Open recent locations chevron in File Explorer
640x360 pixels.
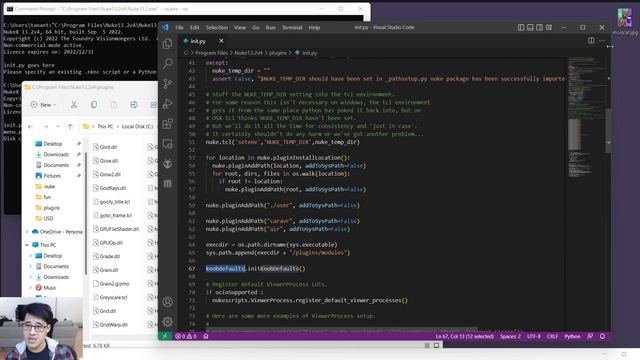[58, 127]
